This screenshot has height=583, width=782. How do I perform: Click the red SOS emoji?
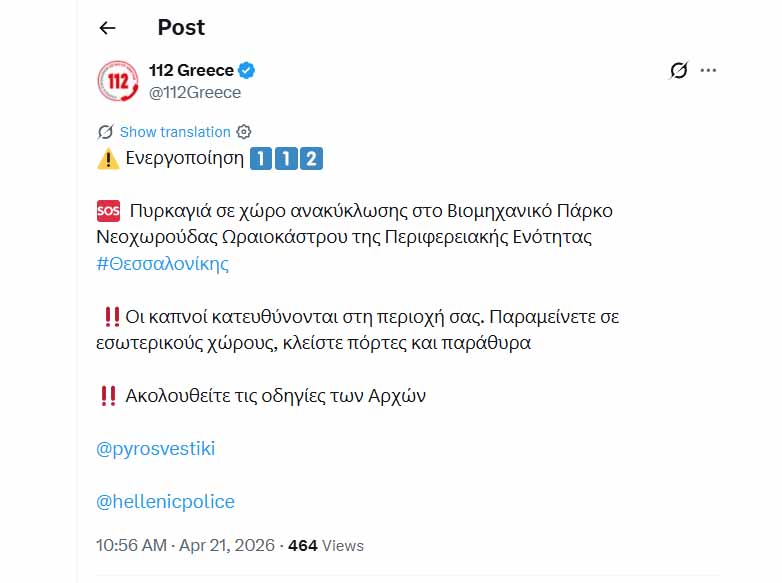(x=108, y=211)
